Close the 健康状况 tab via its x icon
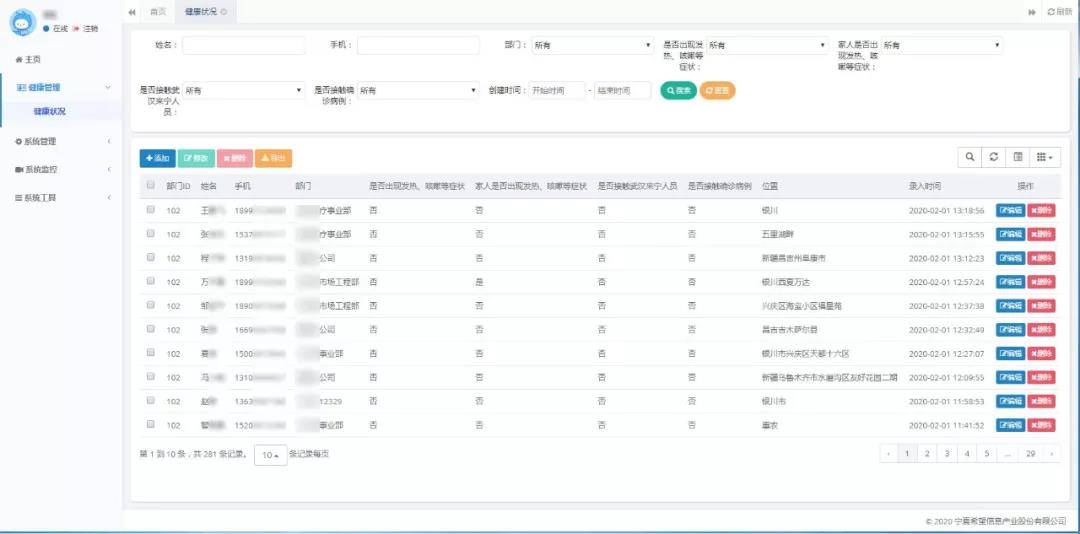This screenshot has width=1080, height=534. 223,11
